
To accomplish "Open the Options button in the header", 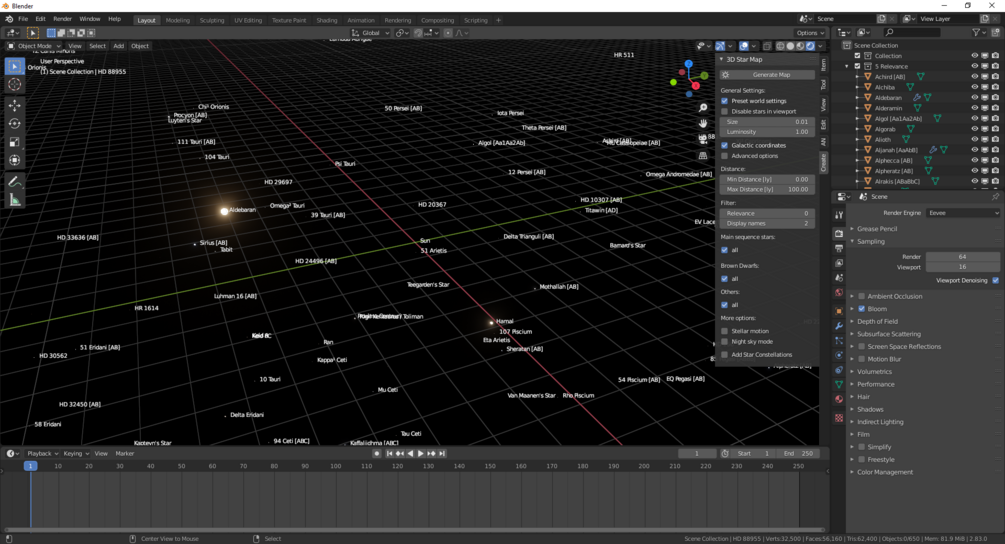I will coord(810,33).
